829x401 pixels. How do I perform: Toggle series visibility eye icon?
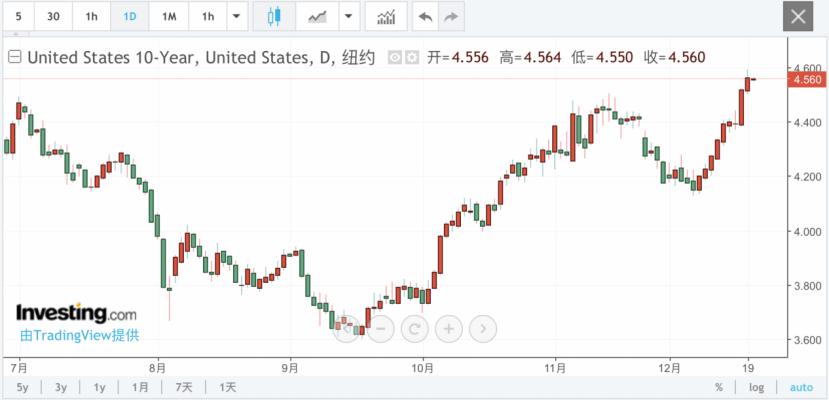[395, 57]
